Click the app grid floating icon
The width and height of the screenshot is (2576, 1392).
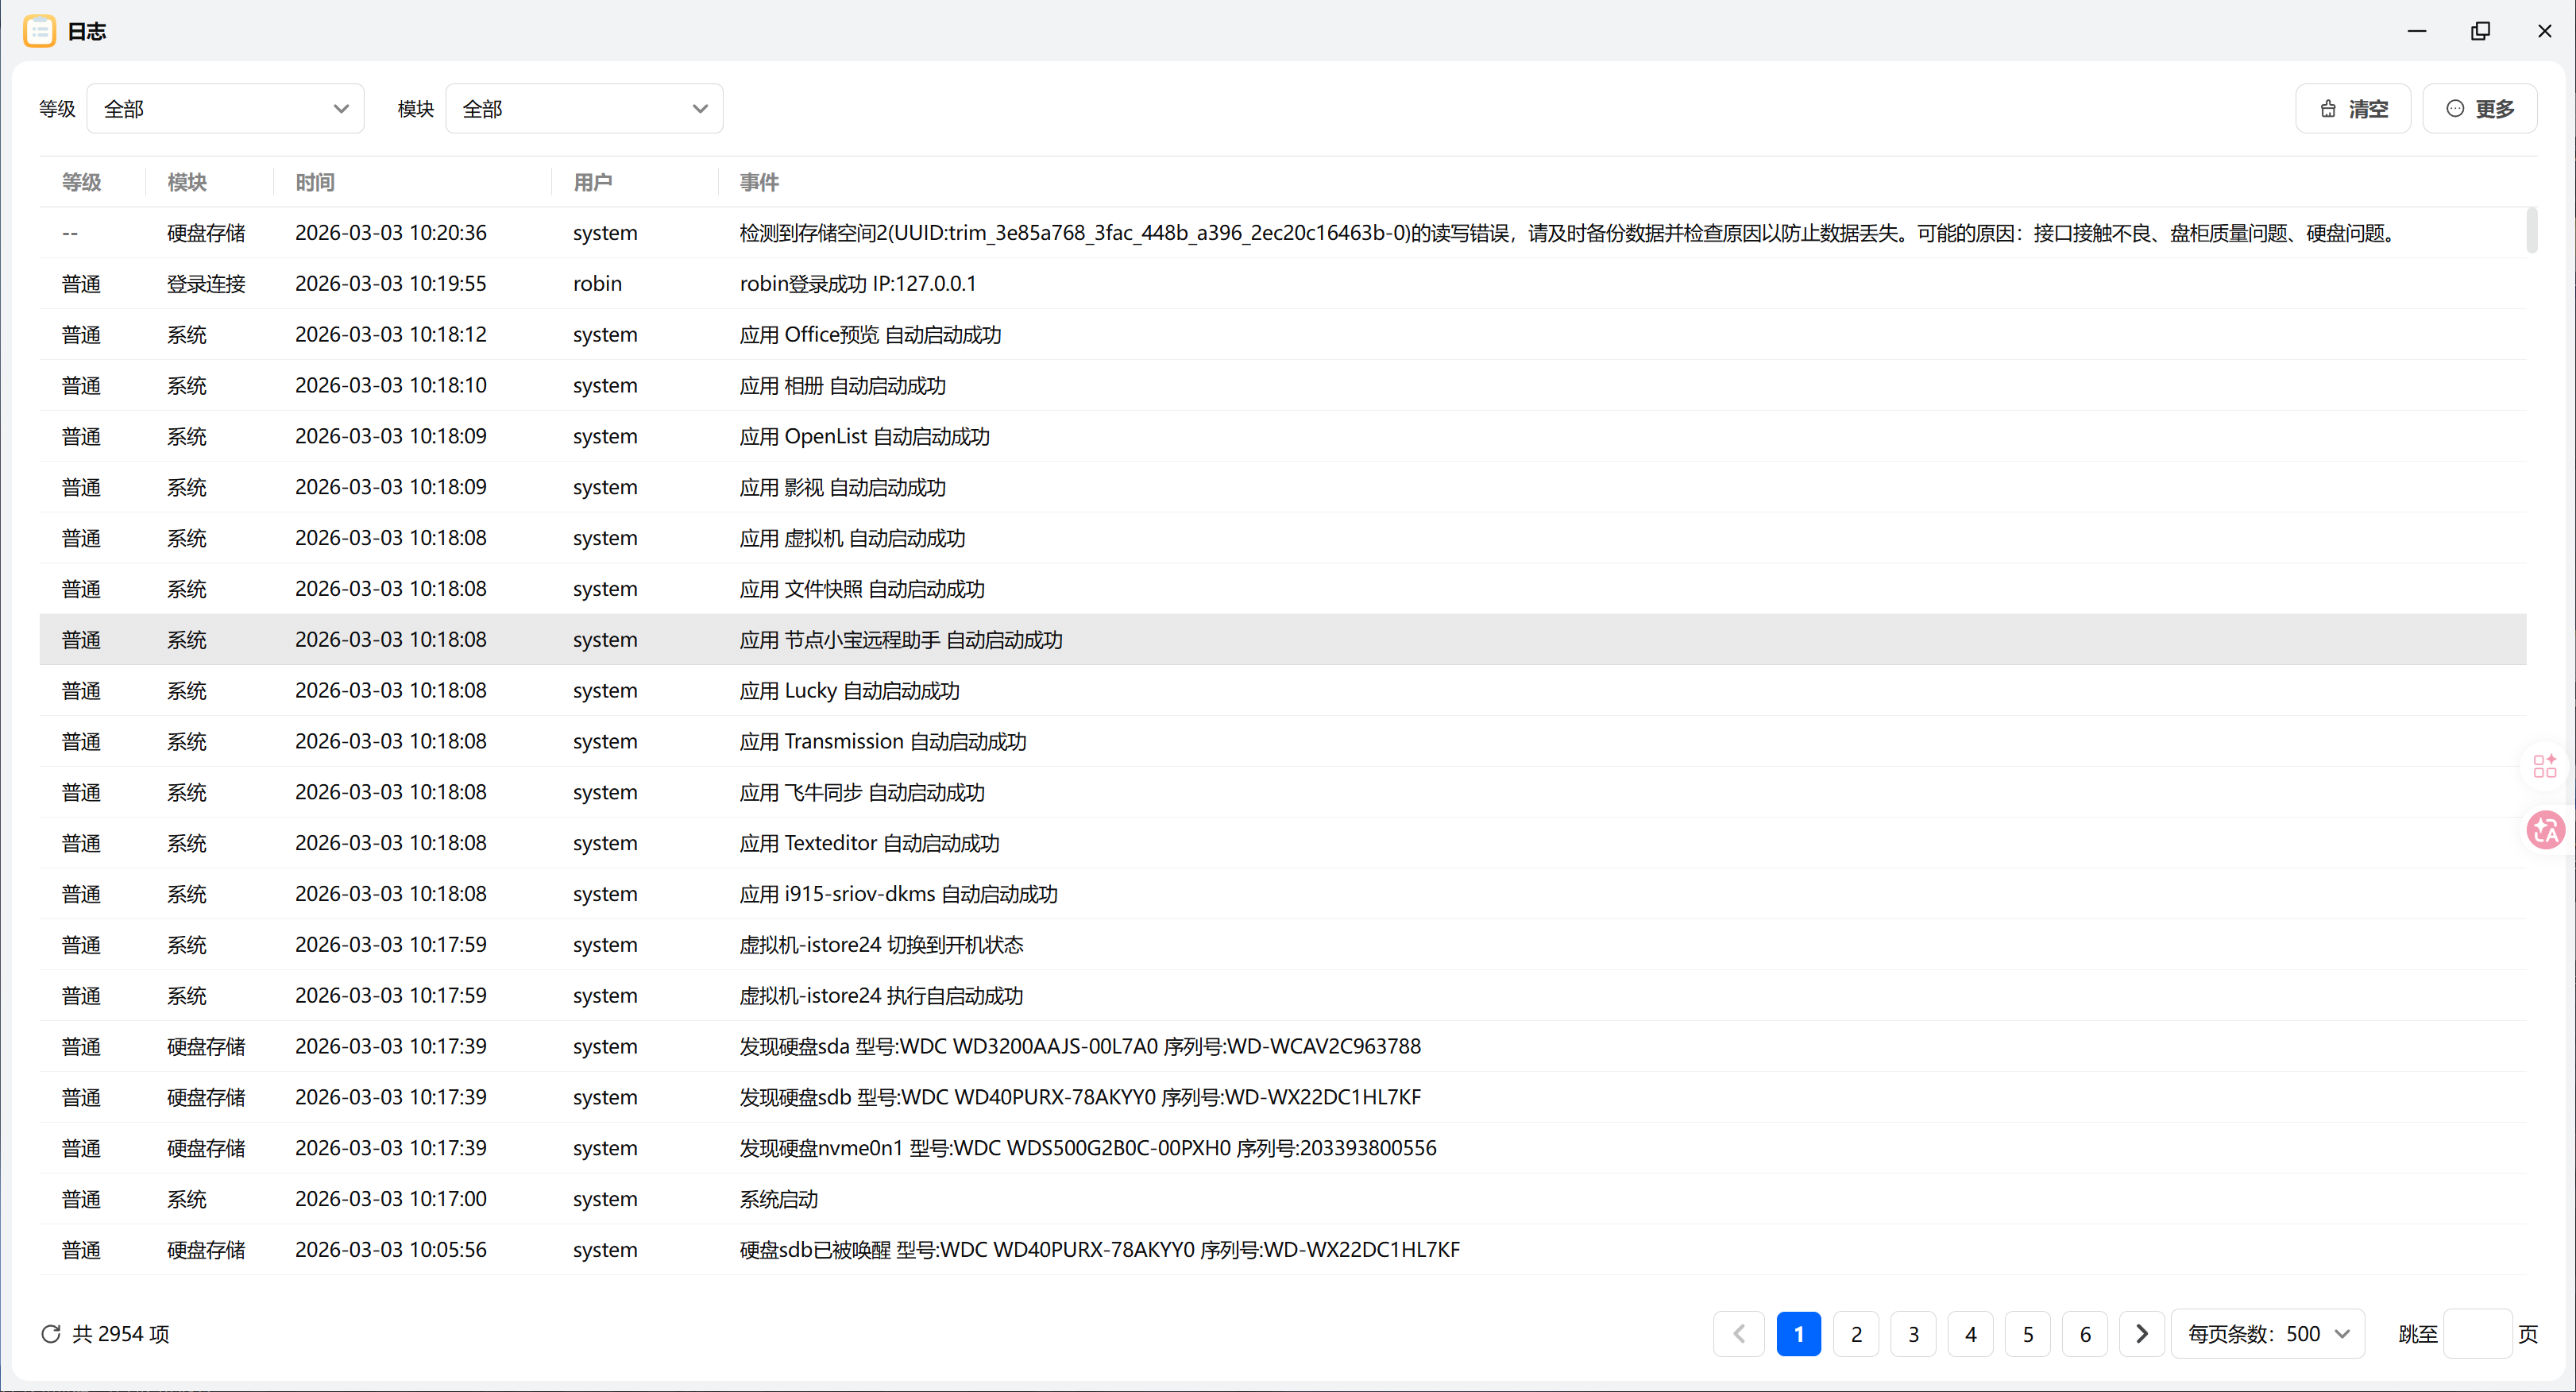2545,766
